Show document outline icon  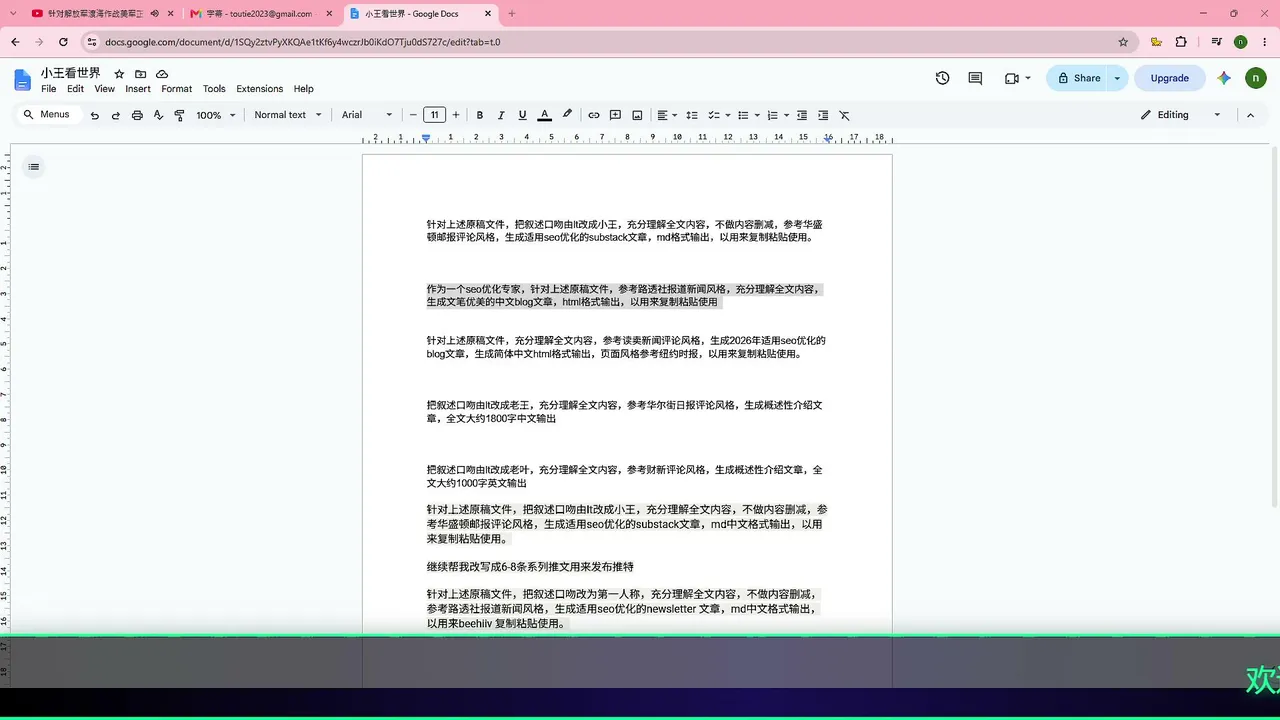pyautogui.click(x=33, y=167)
